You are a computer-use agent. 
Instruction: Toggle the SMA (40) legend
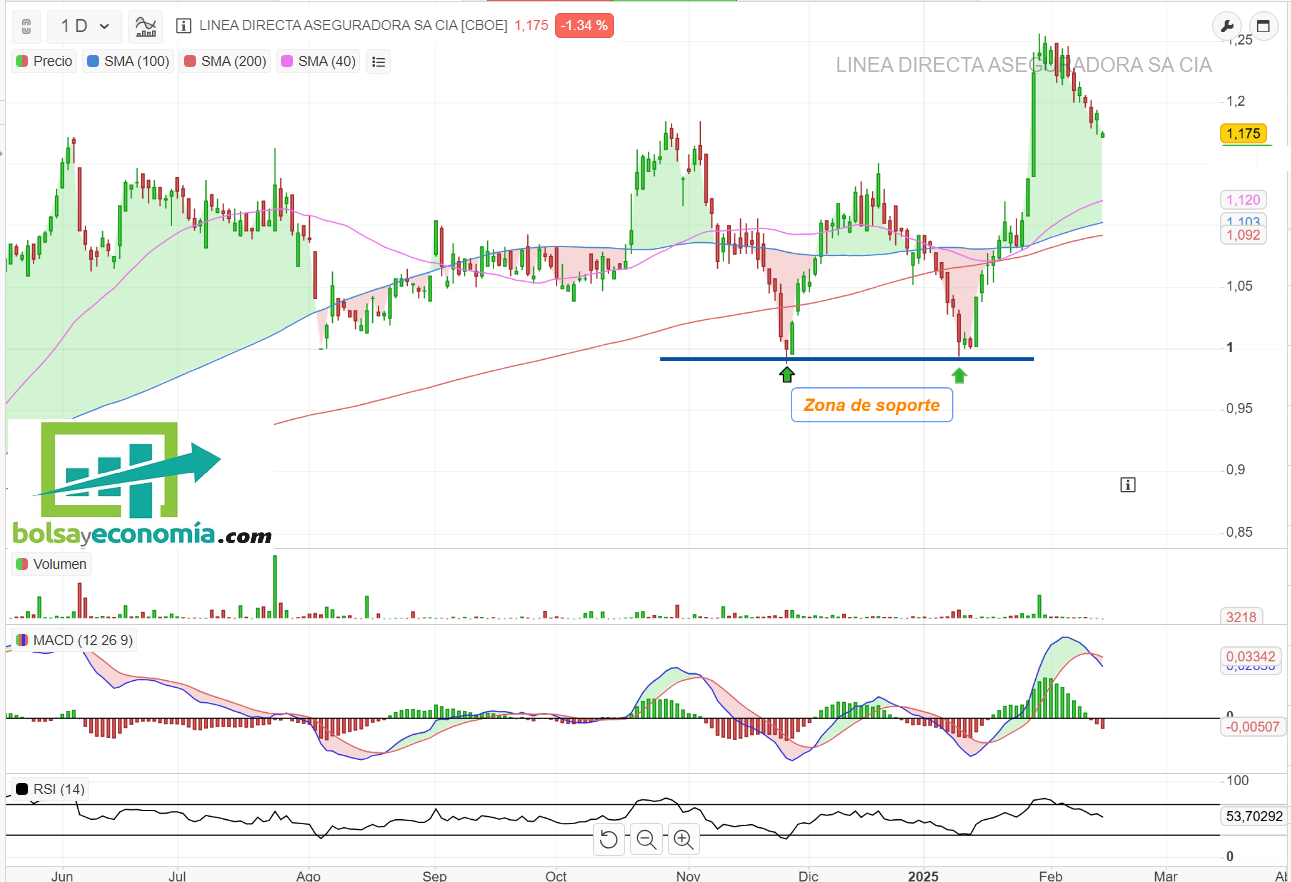pos(320,61)
